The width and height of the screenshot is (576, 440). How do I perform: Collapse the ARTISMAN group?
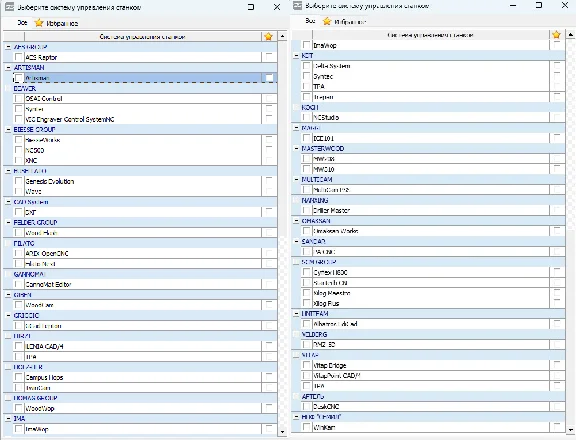[8, 68]
